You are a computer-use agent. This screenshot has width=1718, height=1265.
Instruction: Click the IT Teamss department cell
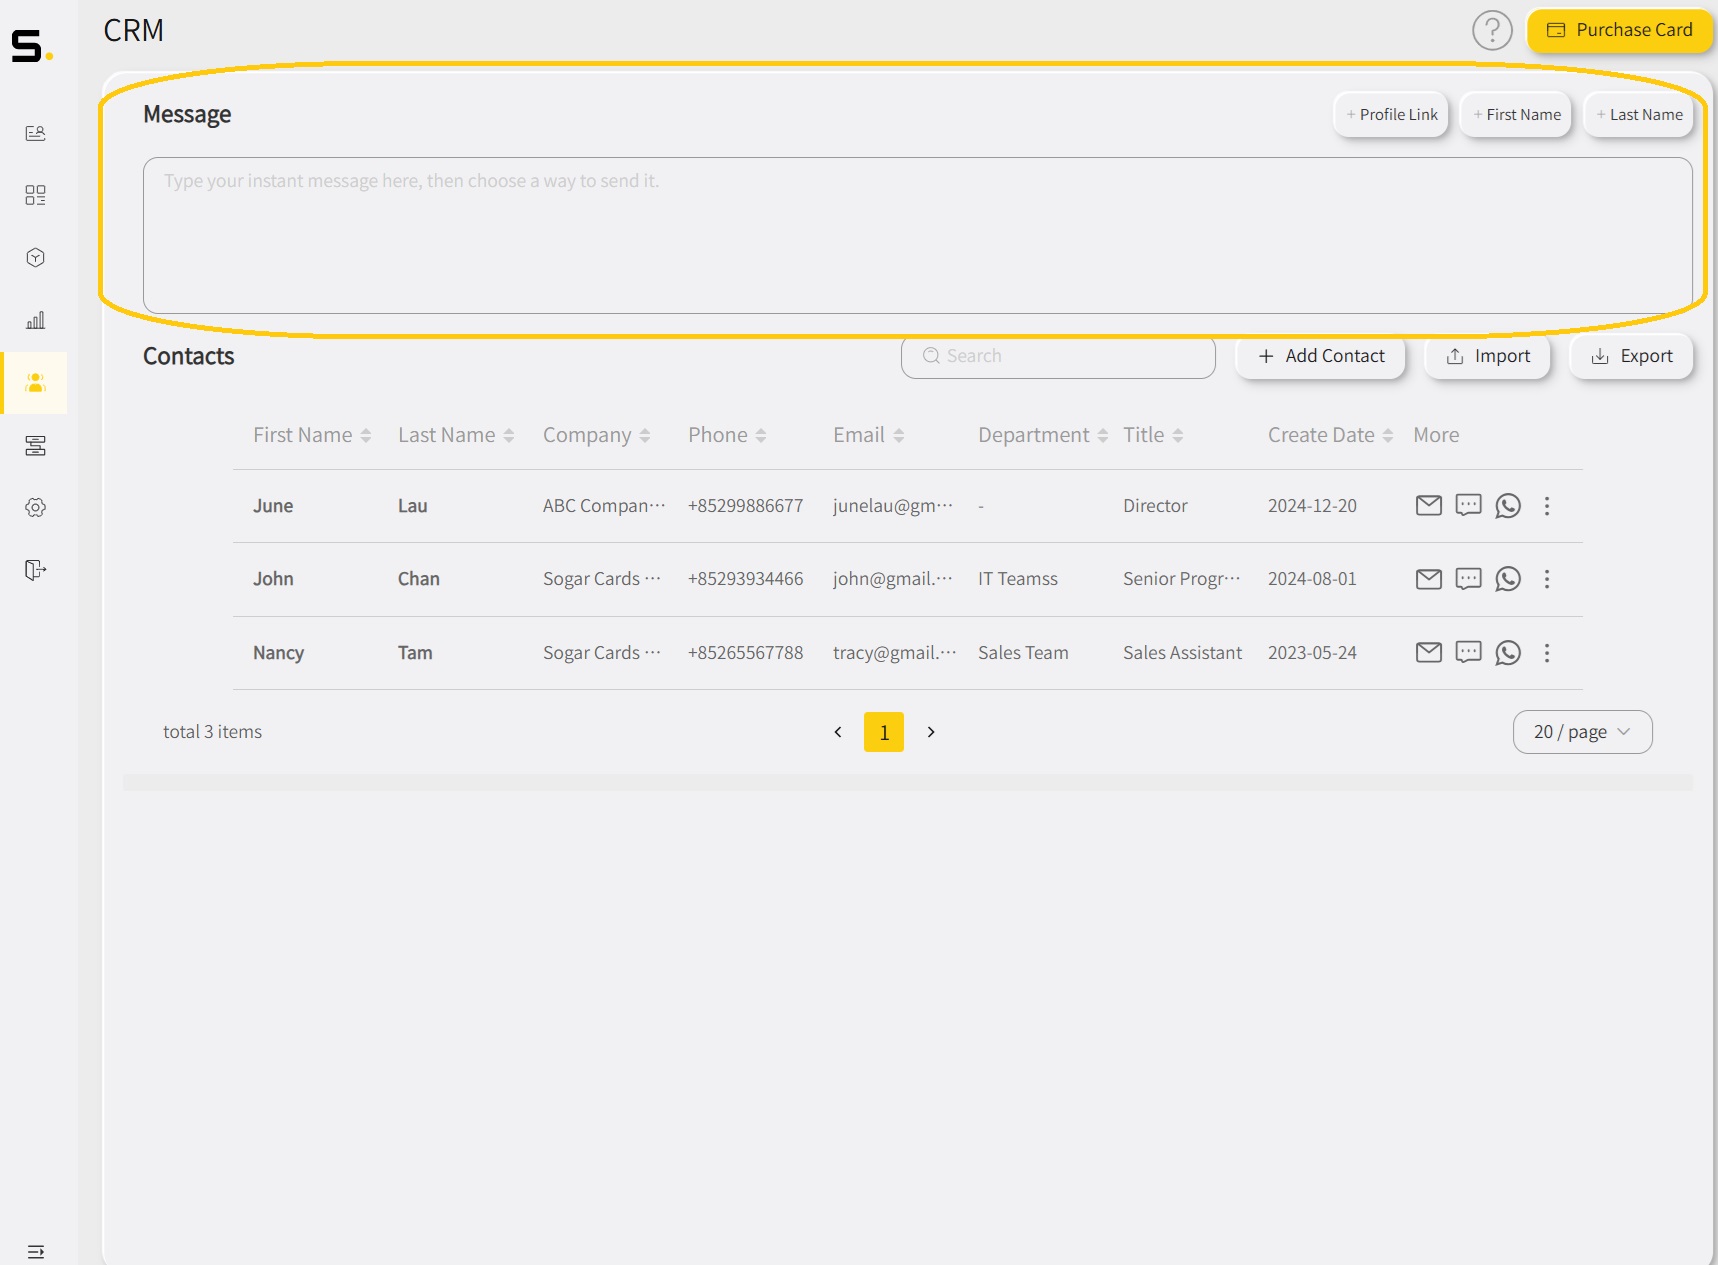pyautogui.click(x=1018, y=579)
